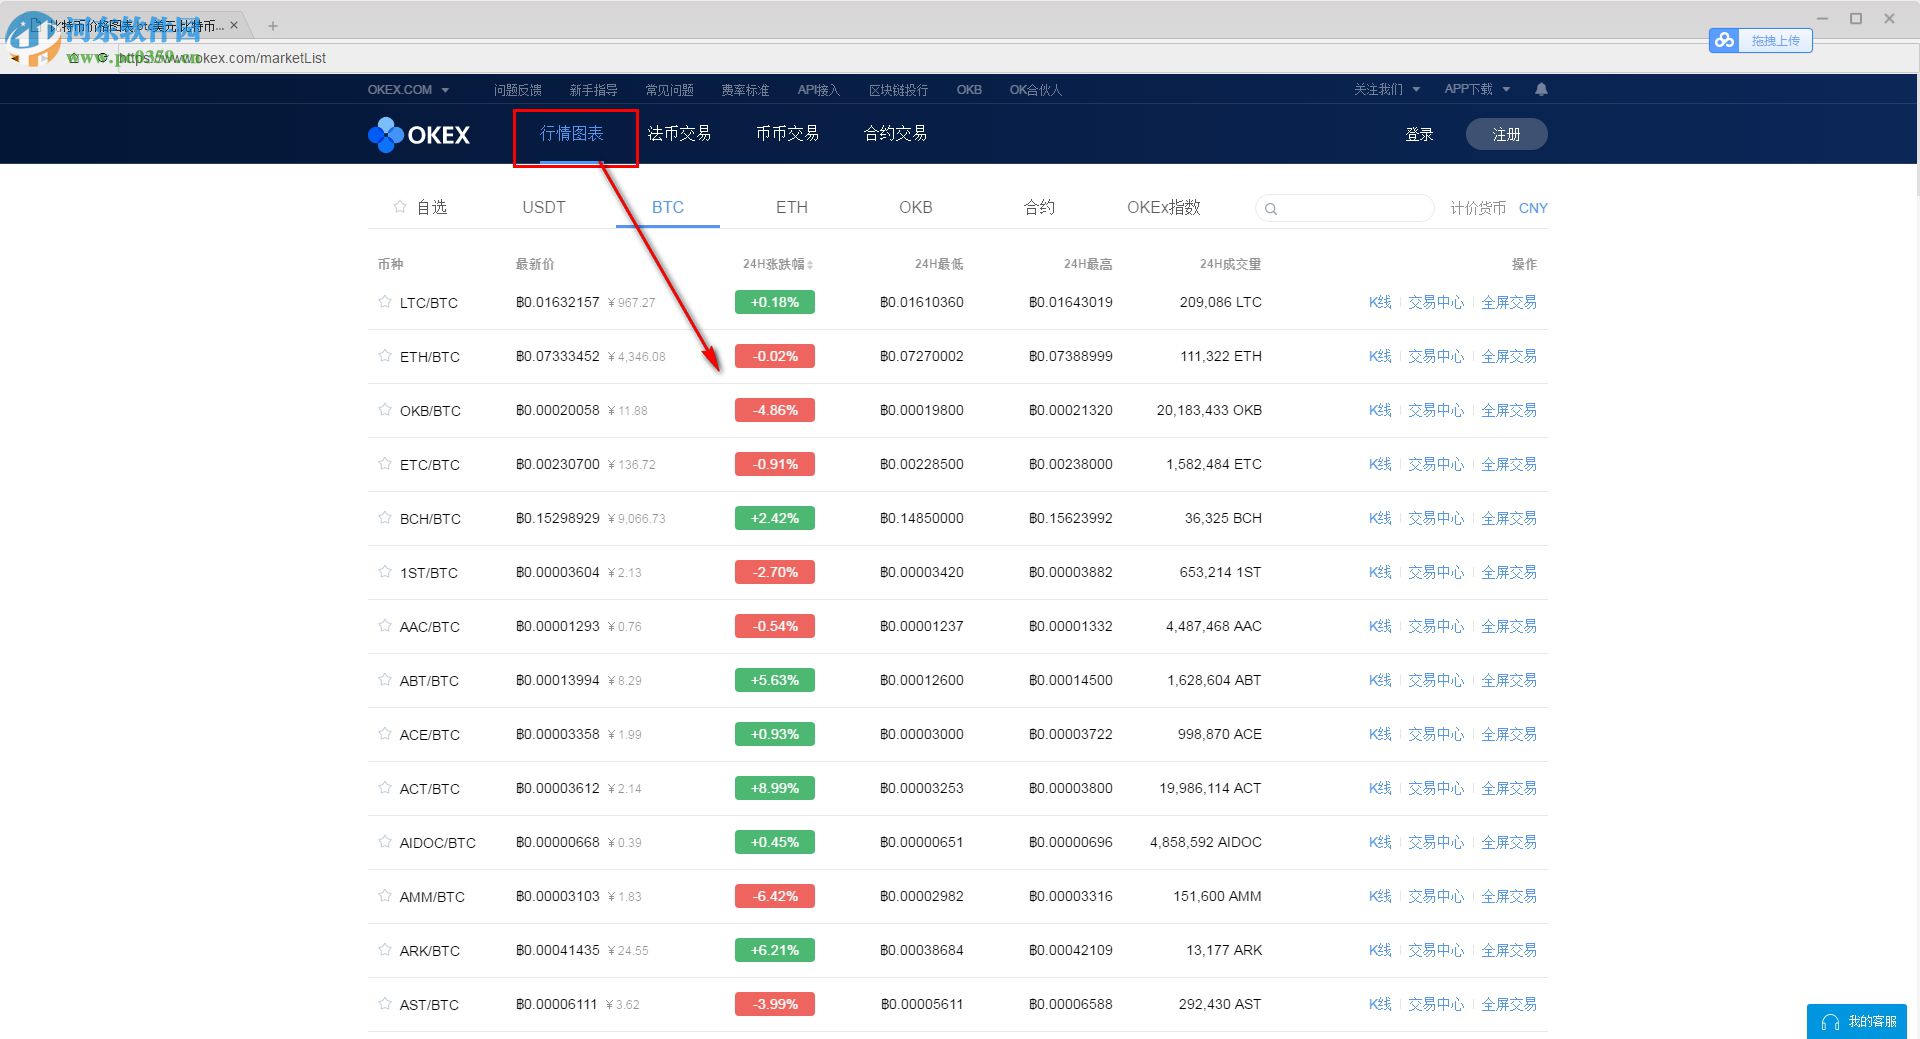Favorite the AAC/BTC pair star
This screenshot has height=1039, width=1920.
click(385, 626)
